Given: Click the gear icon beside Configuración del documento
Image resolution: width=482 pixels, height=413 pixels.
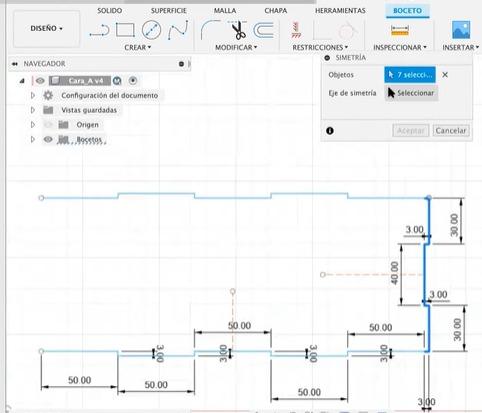Looking at the screenshot, I should click(x=48, y=95).
